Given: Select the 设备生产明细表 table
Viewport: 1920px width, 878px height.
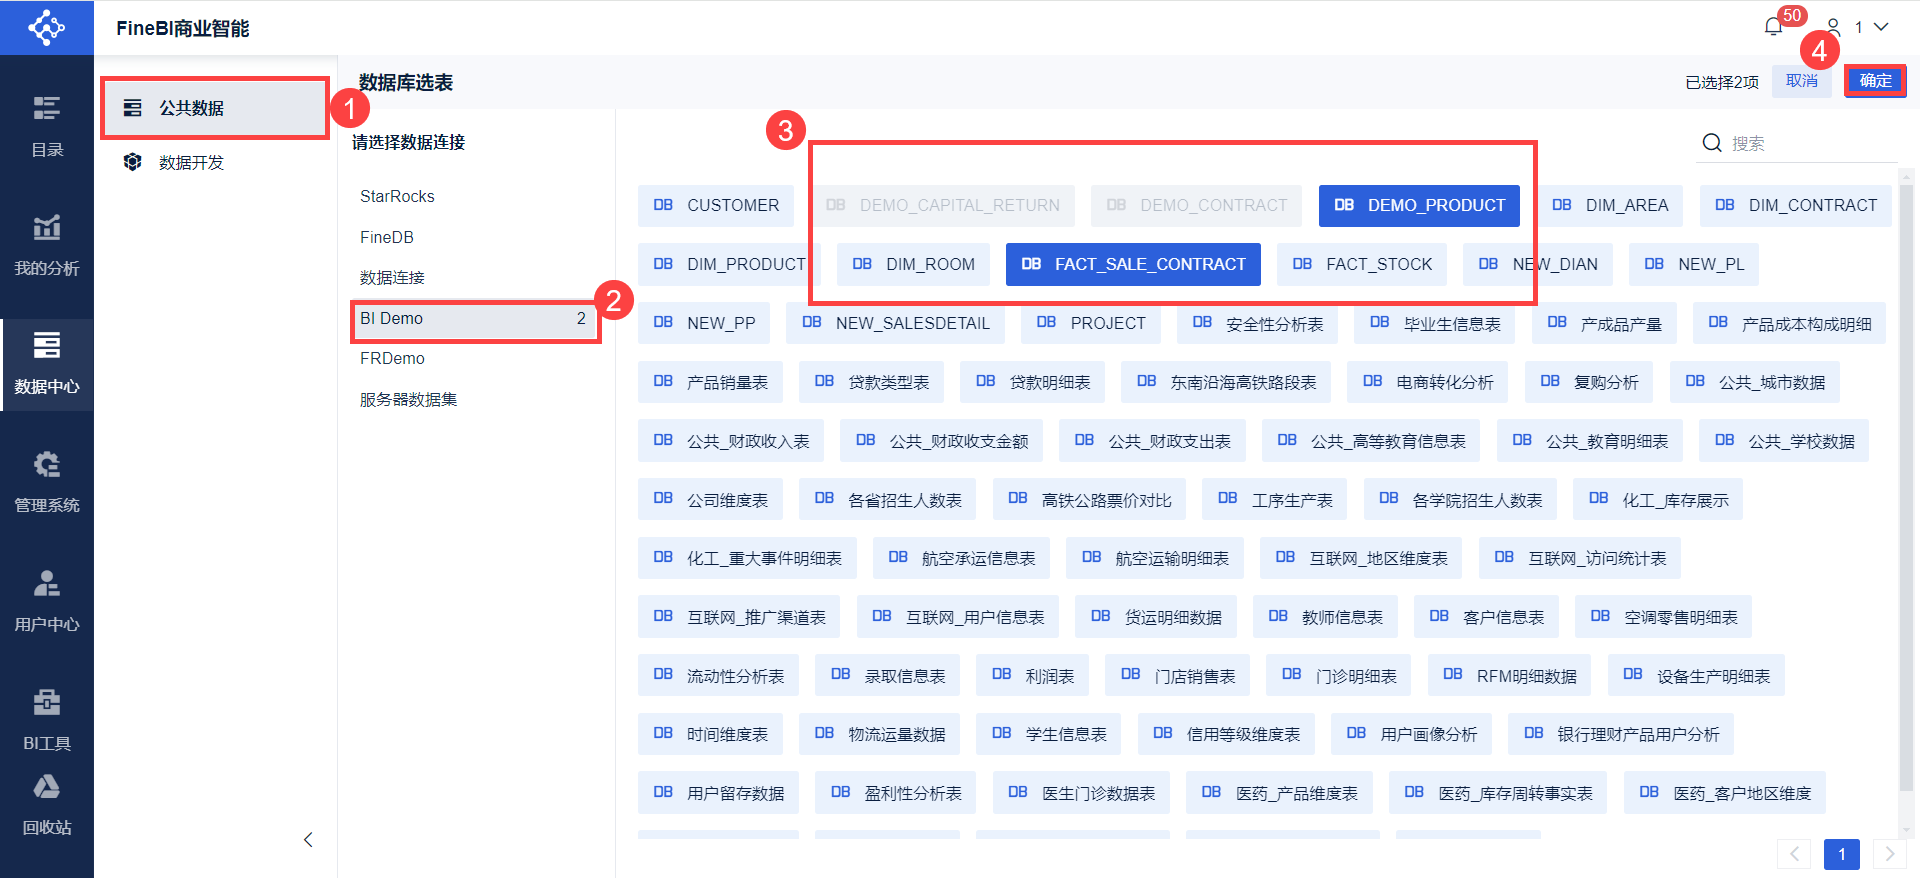Looking at the screenshot, I should [1696, 676].
